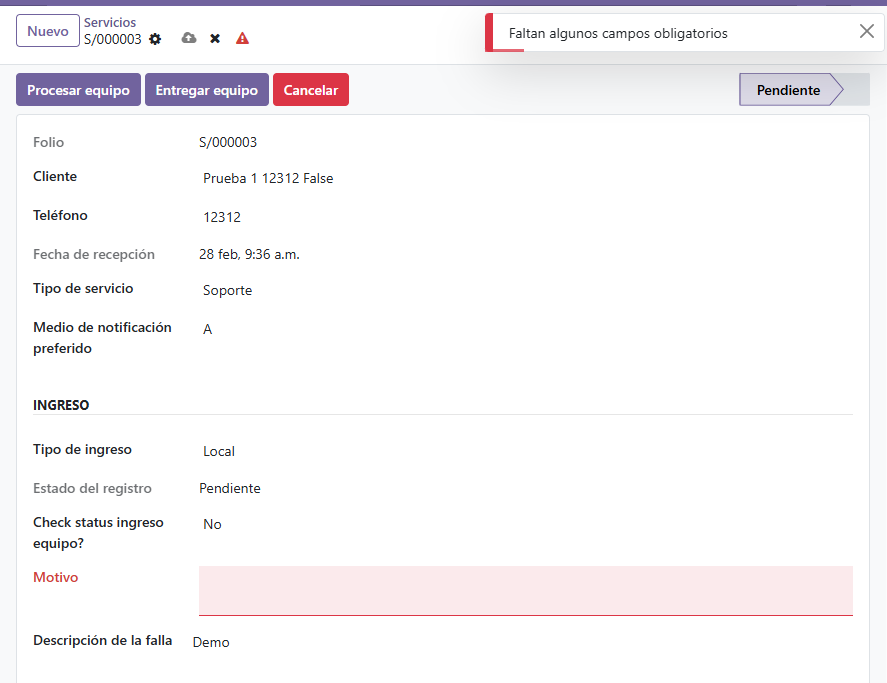887x683 pixels.
Task: Edit the Medio de notificación preferido field
Action: coord(207,329)
